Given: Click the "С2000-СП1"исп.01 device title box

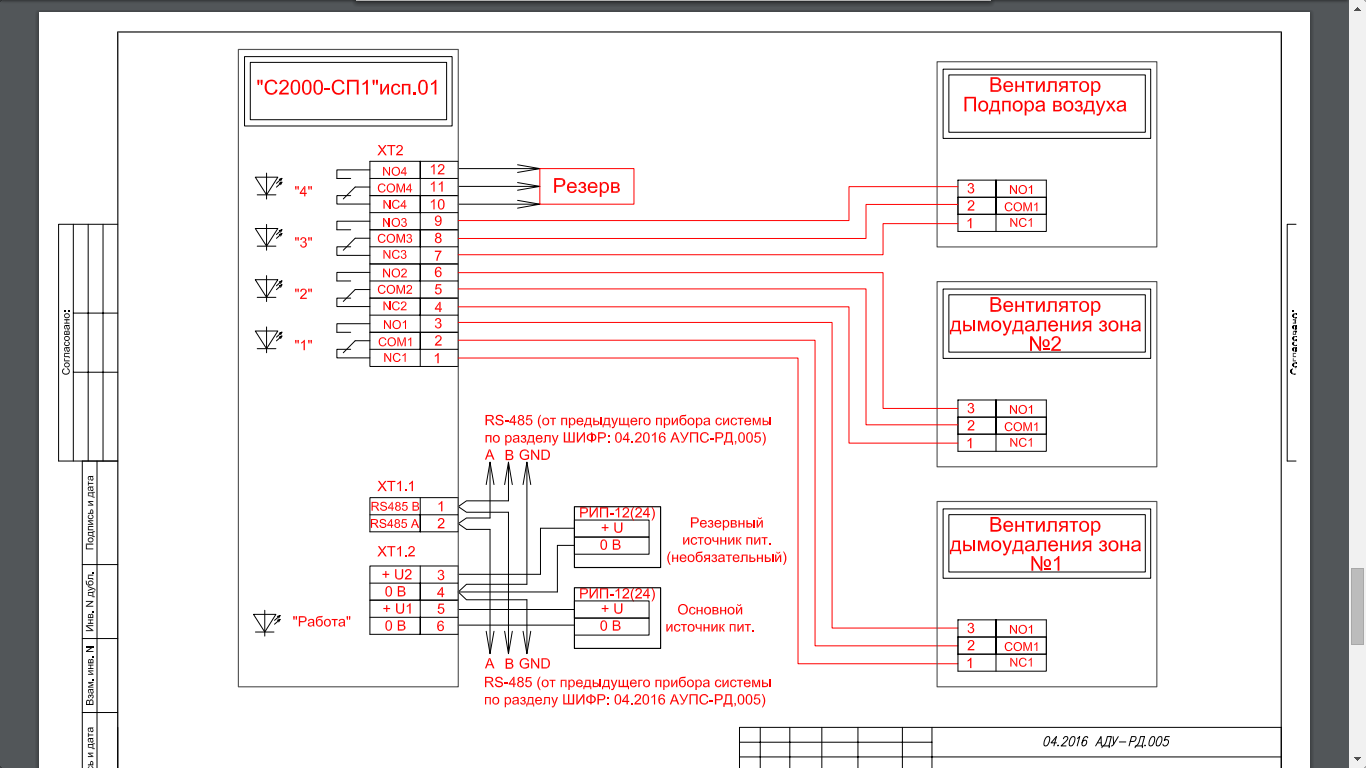Looking at the screenshot, I should tap(348, 92).
